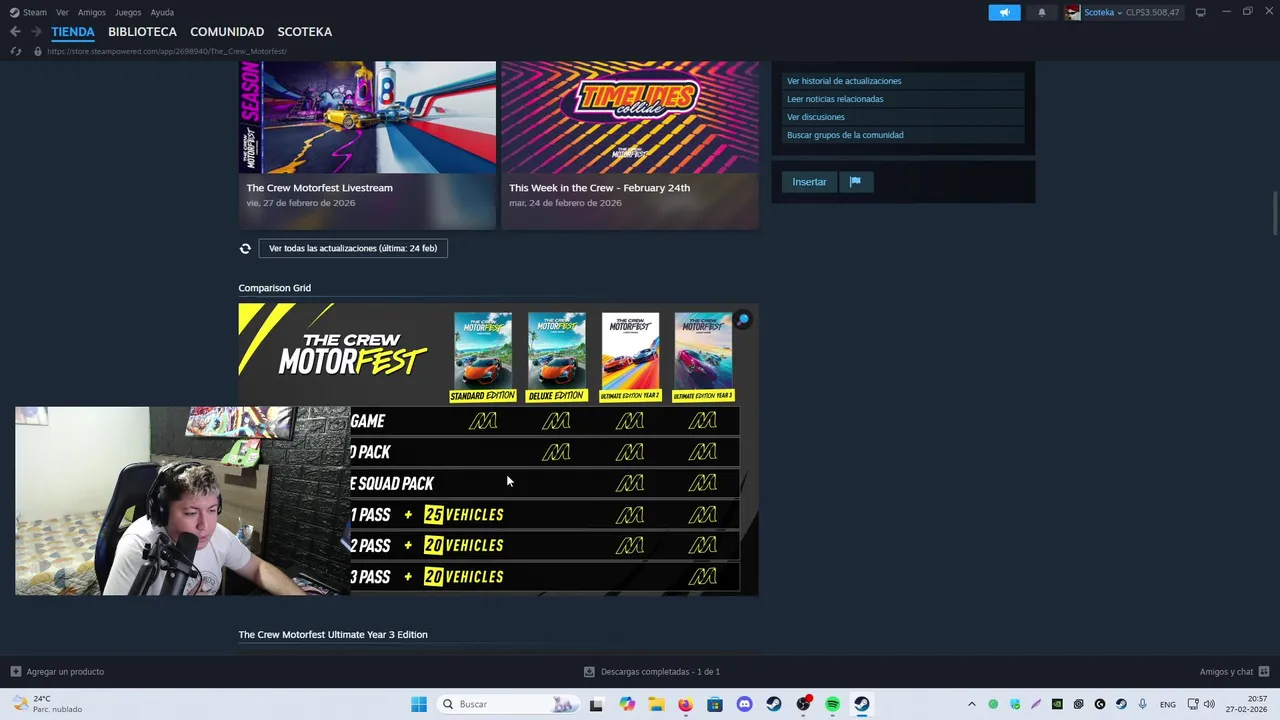Click the Timelines Collide thumbnail image
Viewport: 1280px width, 720px height.
pos(630,118)
